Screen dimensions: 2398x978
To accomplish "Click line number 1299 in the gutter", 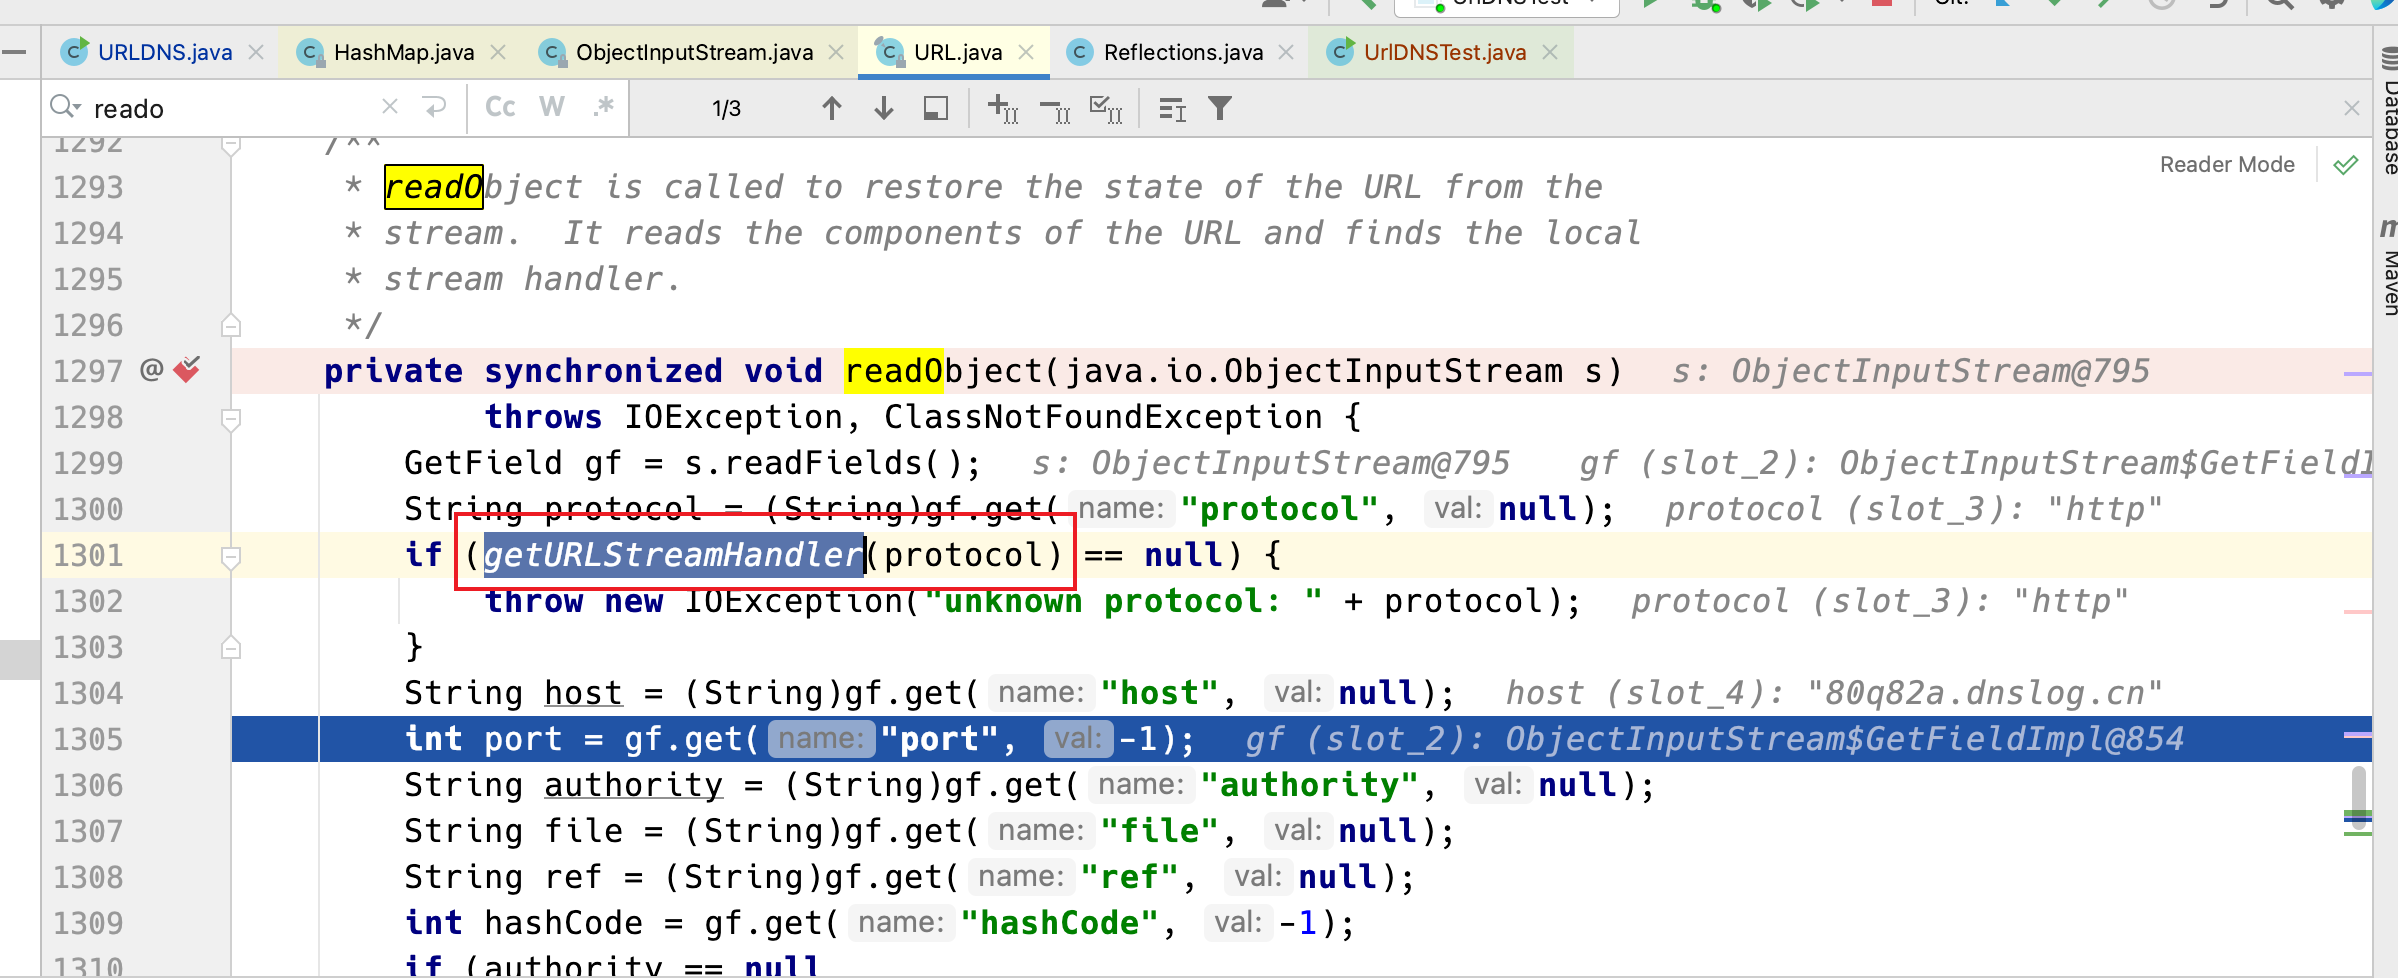I will pyautogui.click(x=88, y=463).
